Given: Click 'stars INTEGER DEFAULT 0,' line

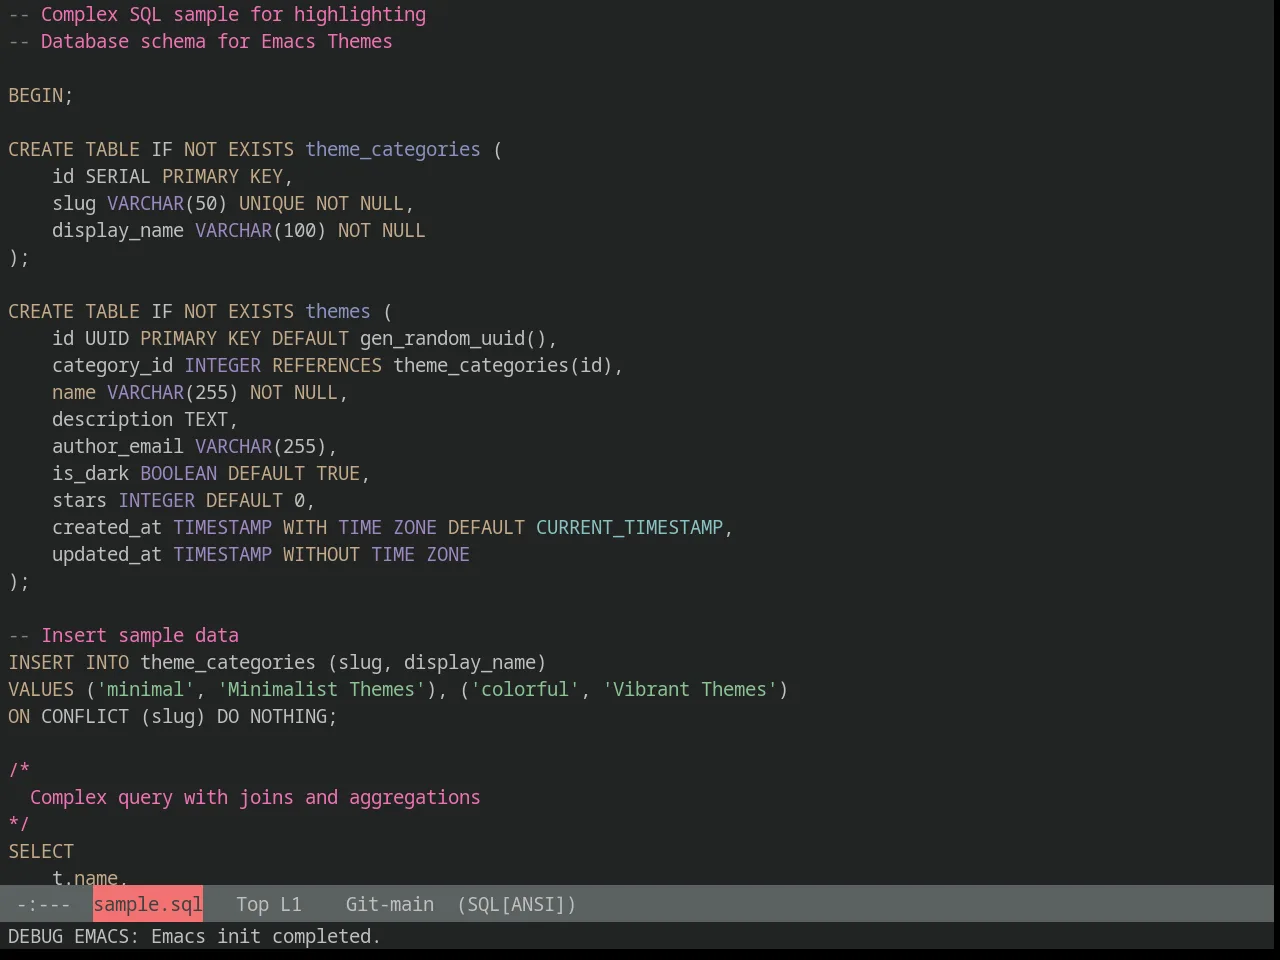Looking at the screenshot, I should 184,500.
